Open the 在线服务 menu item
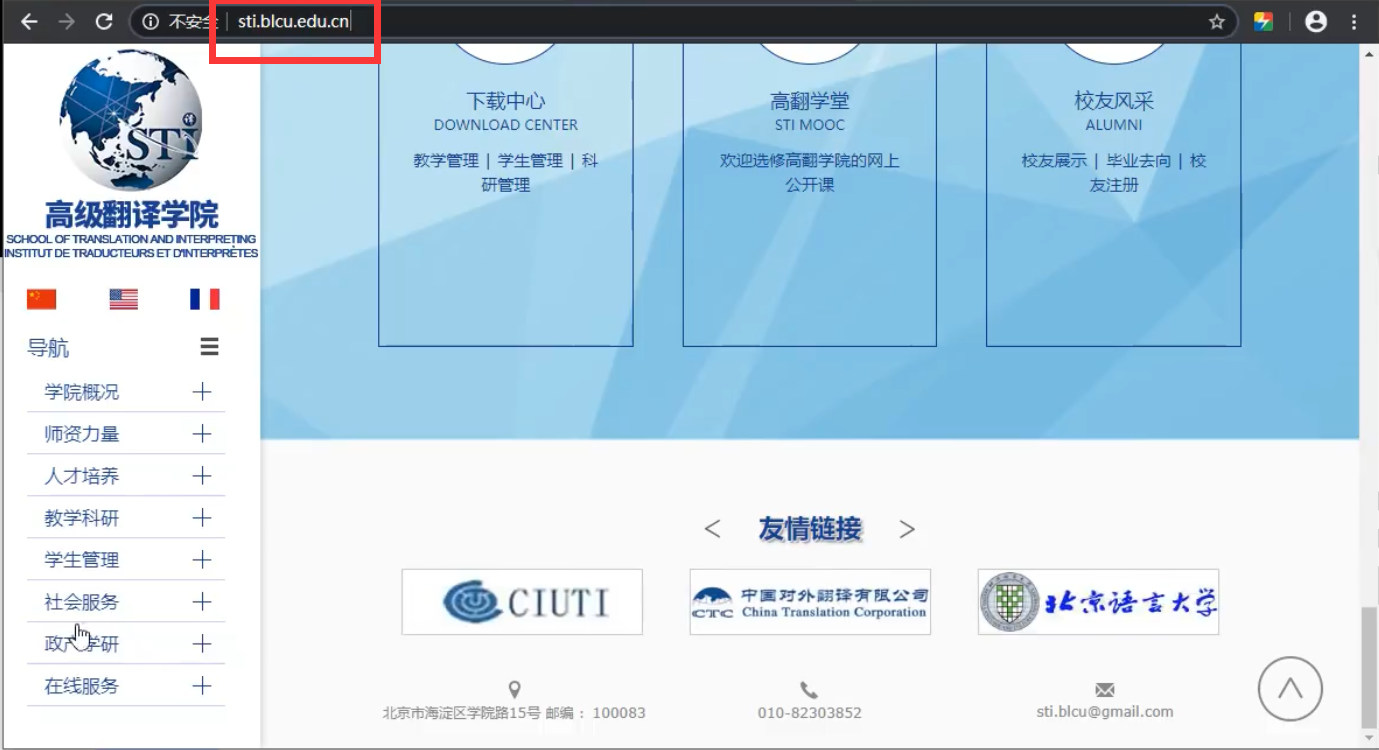The image size is (1379, 750). click(82, 686)
